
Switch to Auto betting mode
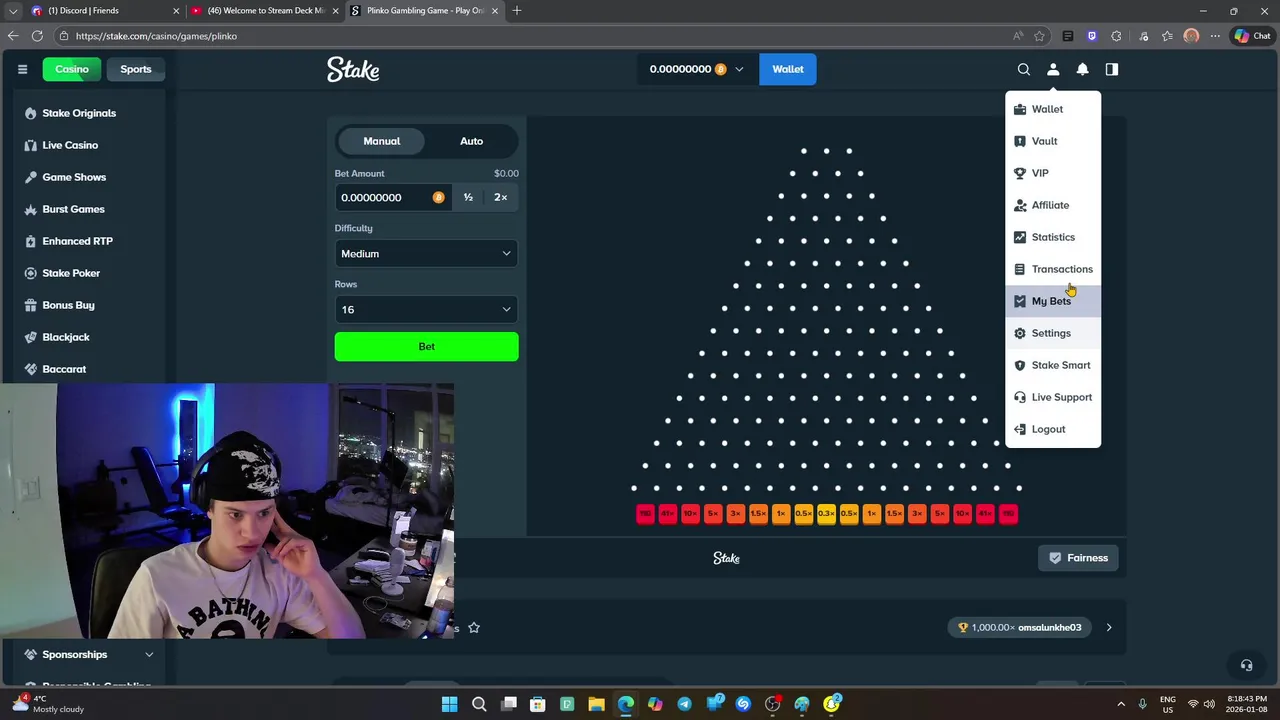471,141
